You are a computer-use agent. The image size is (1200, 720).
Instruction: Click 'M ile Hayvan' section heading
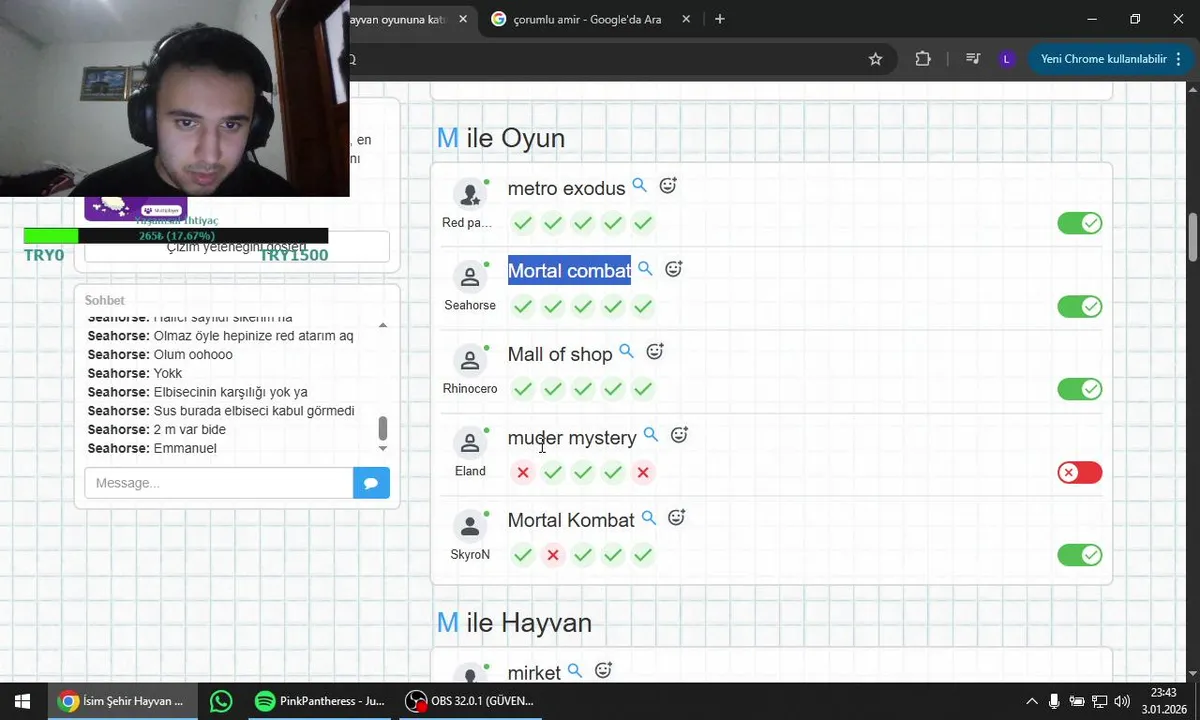[514, 623]
